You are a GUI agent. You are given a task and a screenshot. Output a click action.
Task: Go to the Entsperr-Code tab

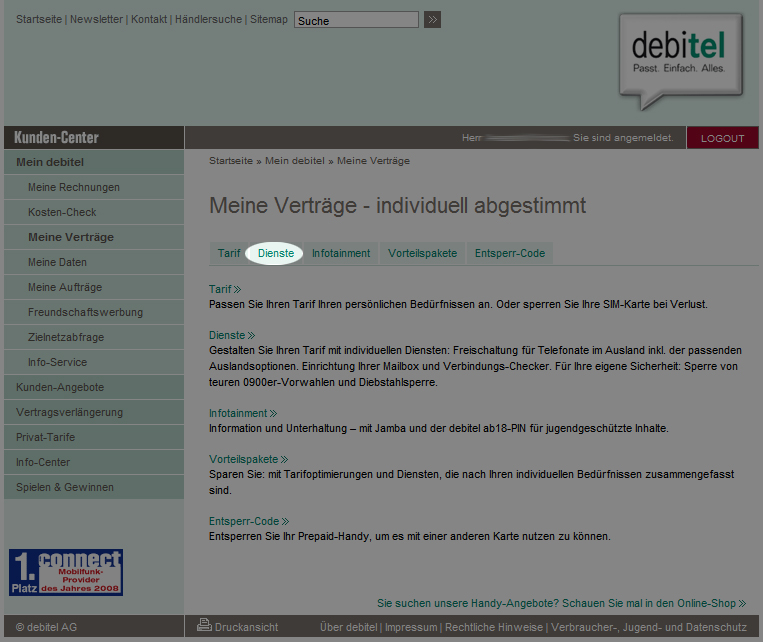coord(509,254)
